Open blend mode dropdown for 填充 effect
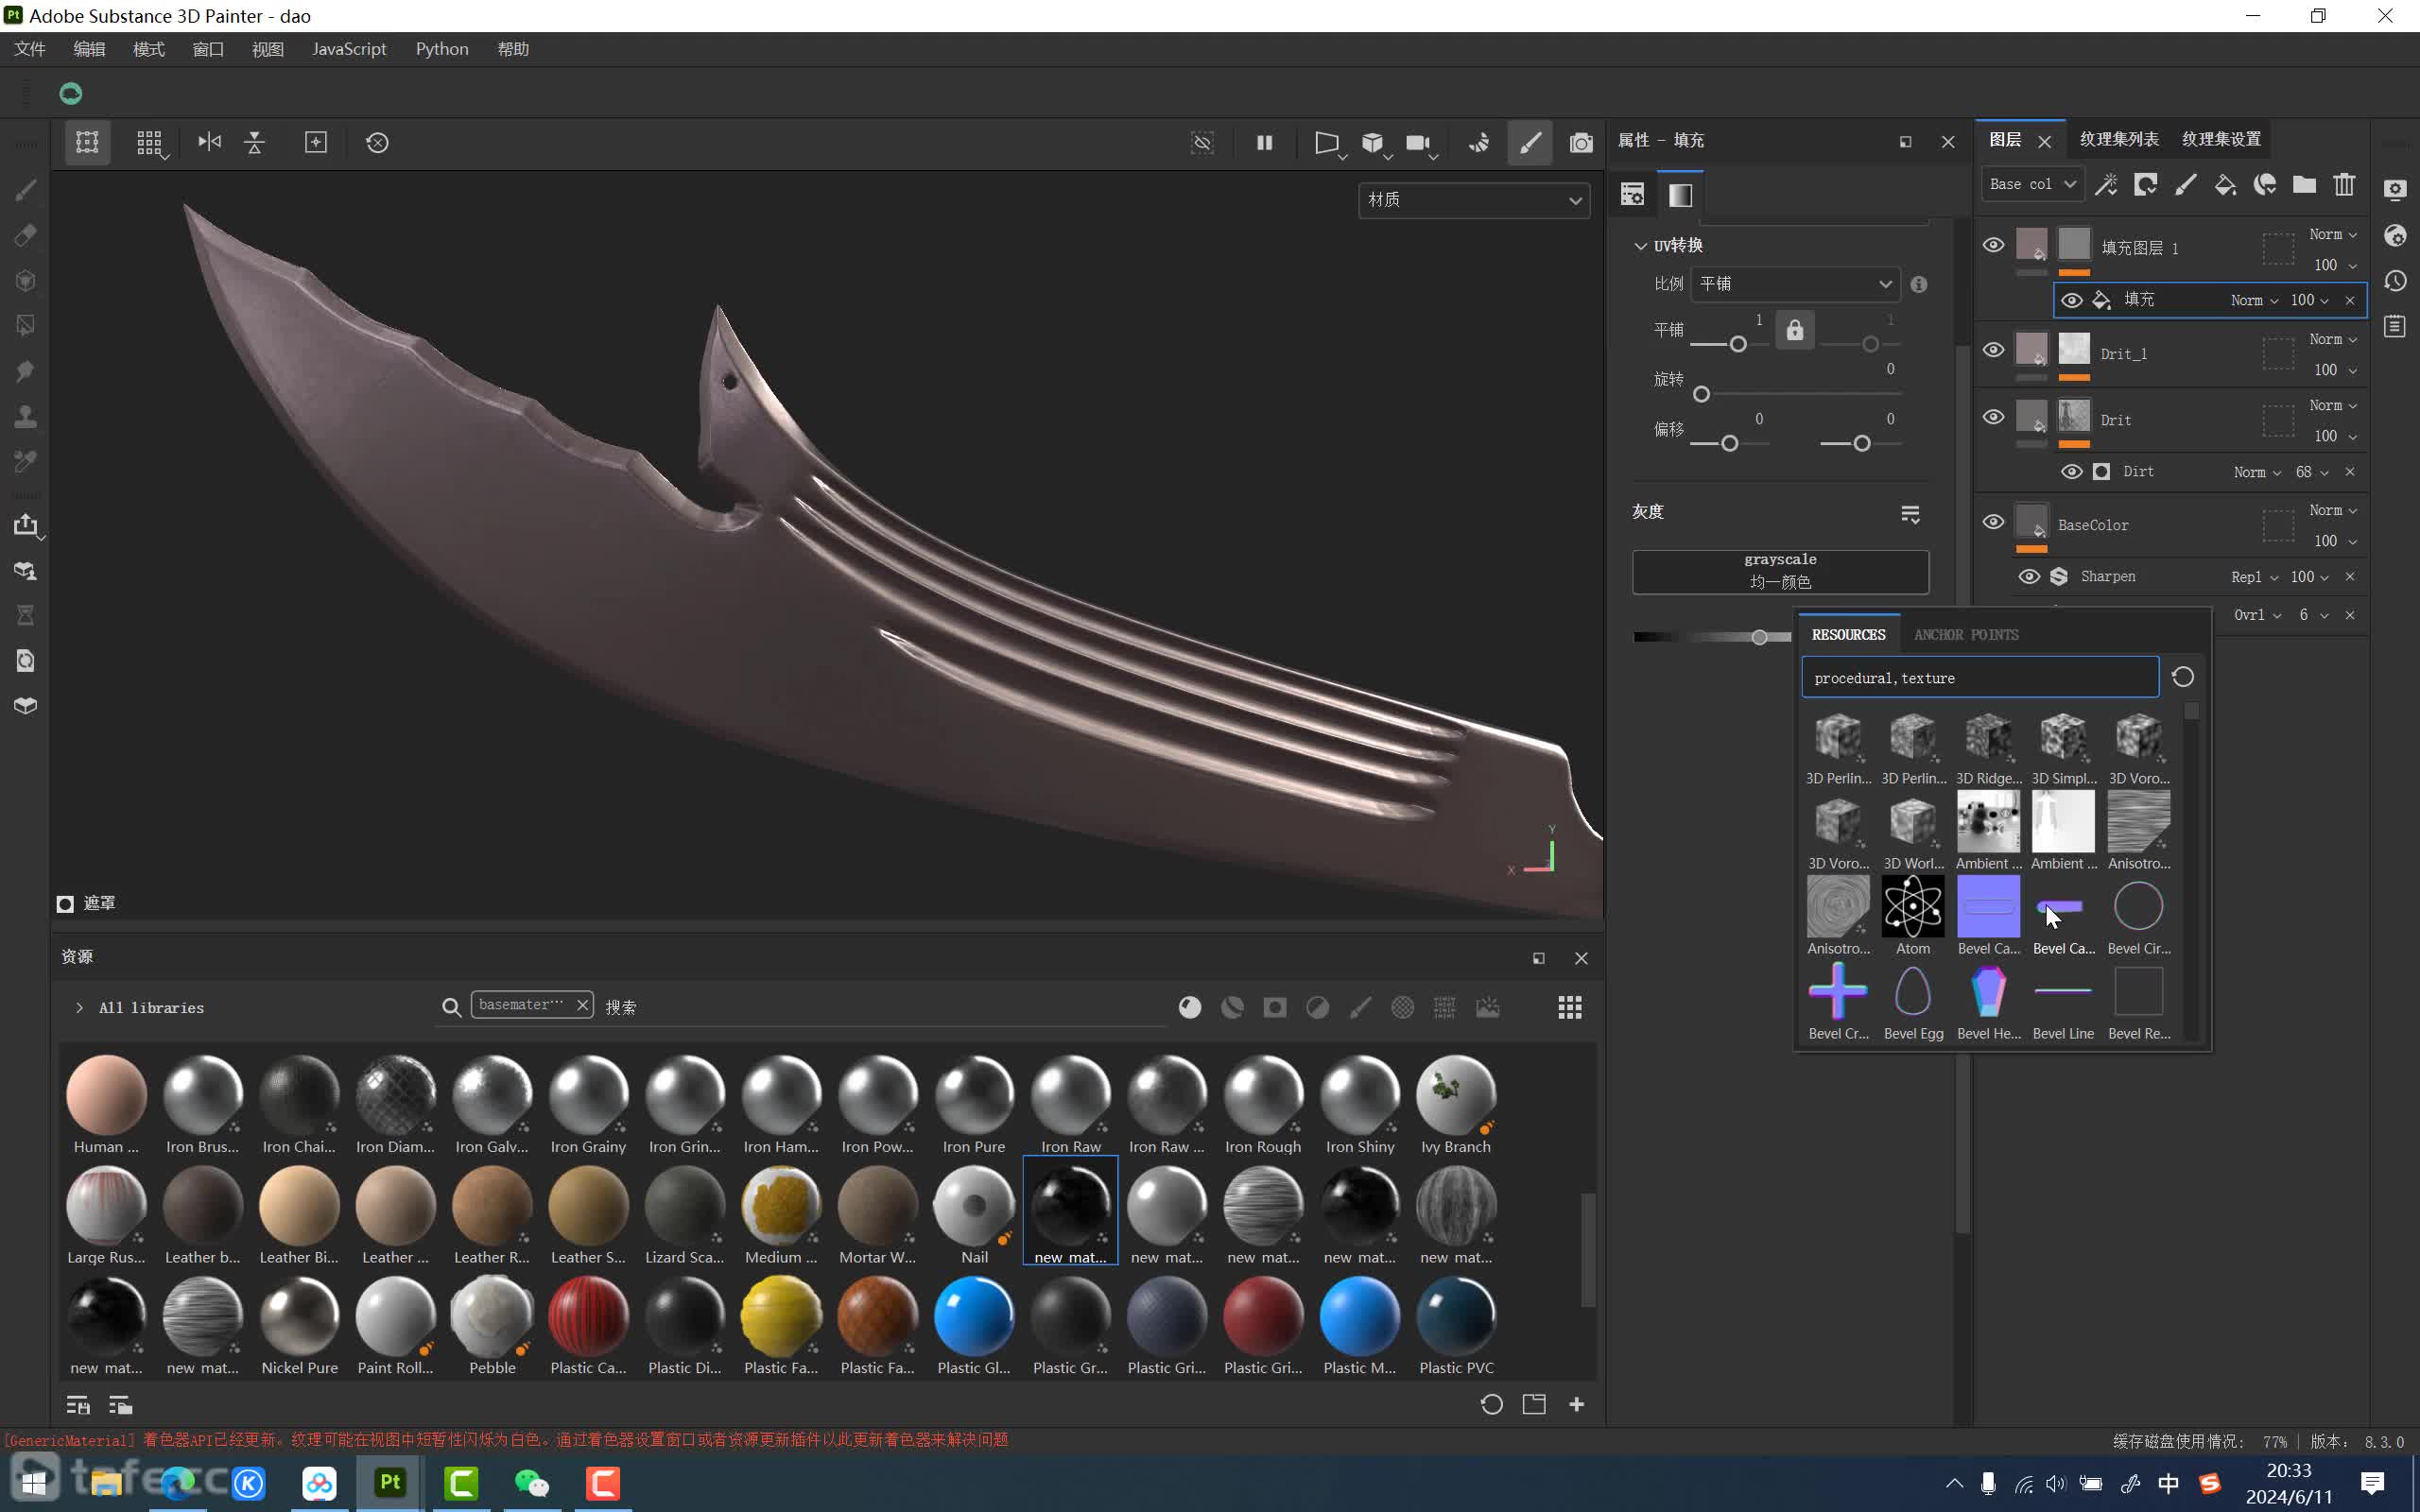This screenshot has height=1512, width=2420. [x=2254, y=300]
